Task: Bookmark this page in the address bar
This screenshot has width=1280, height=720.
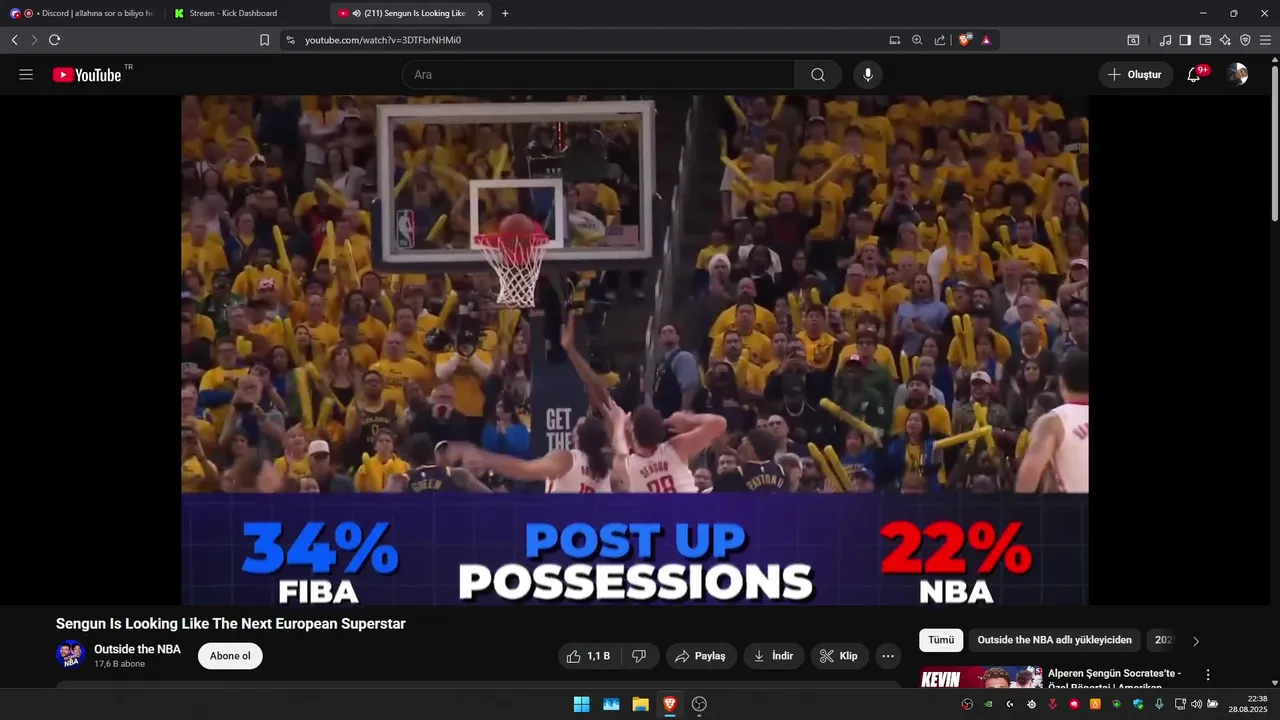Action: (264, 40)
